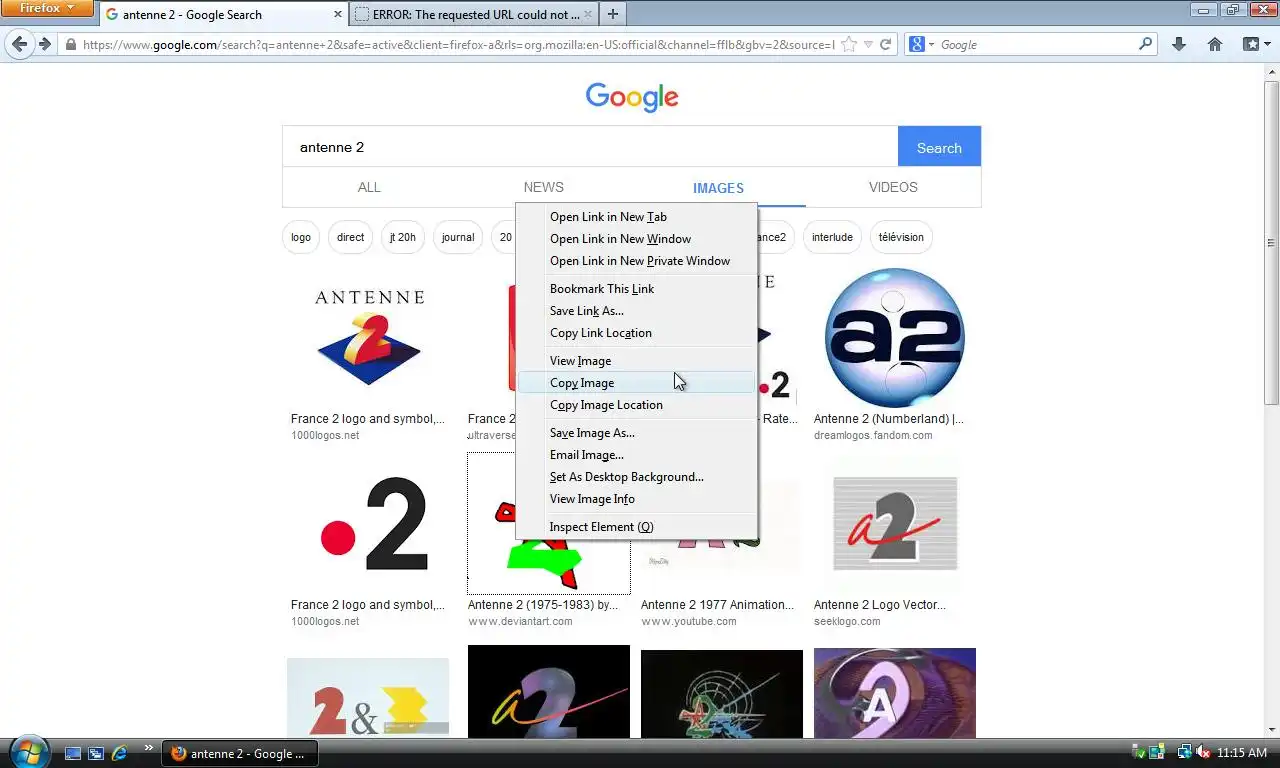1280x768 pixels.
Task: Launch Internet Explorer from quick launch
Action: click(x=120, y=753)
